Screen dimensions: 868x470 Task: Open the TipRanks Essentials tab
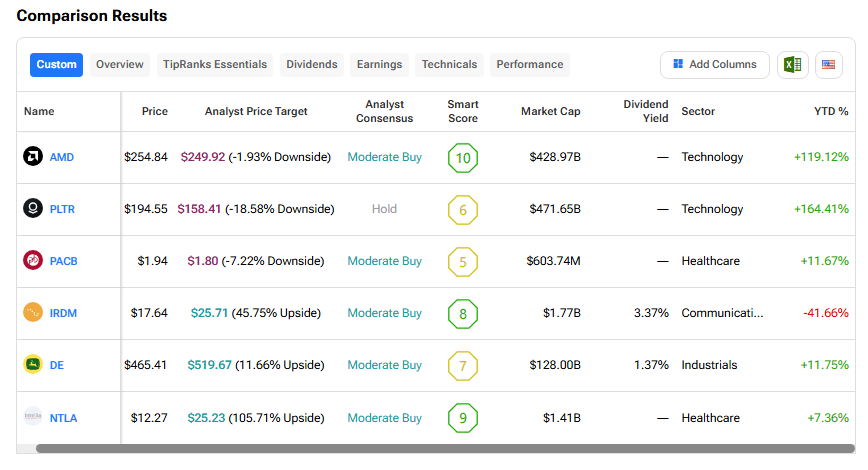coord(215,65)
